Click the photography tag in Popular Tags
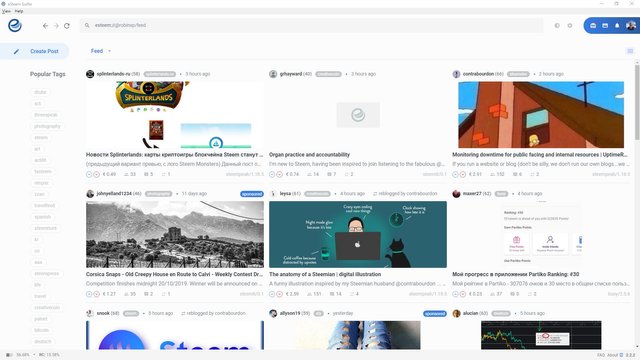This screenshot has height=360, width=640. point(47,126)
